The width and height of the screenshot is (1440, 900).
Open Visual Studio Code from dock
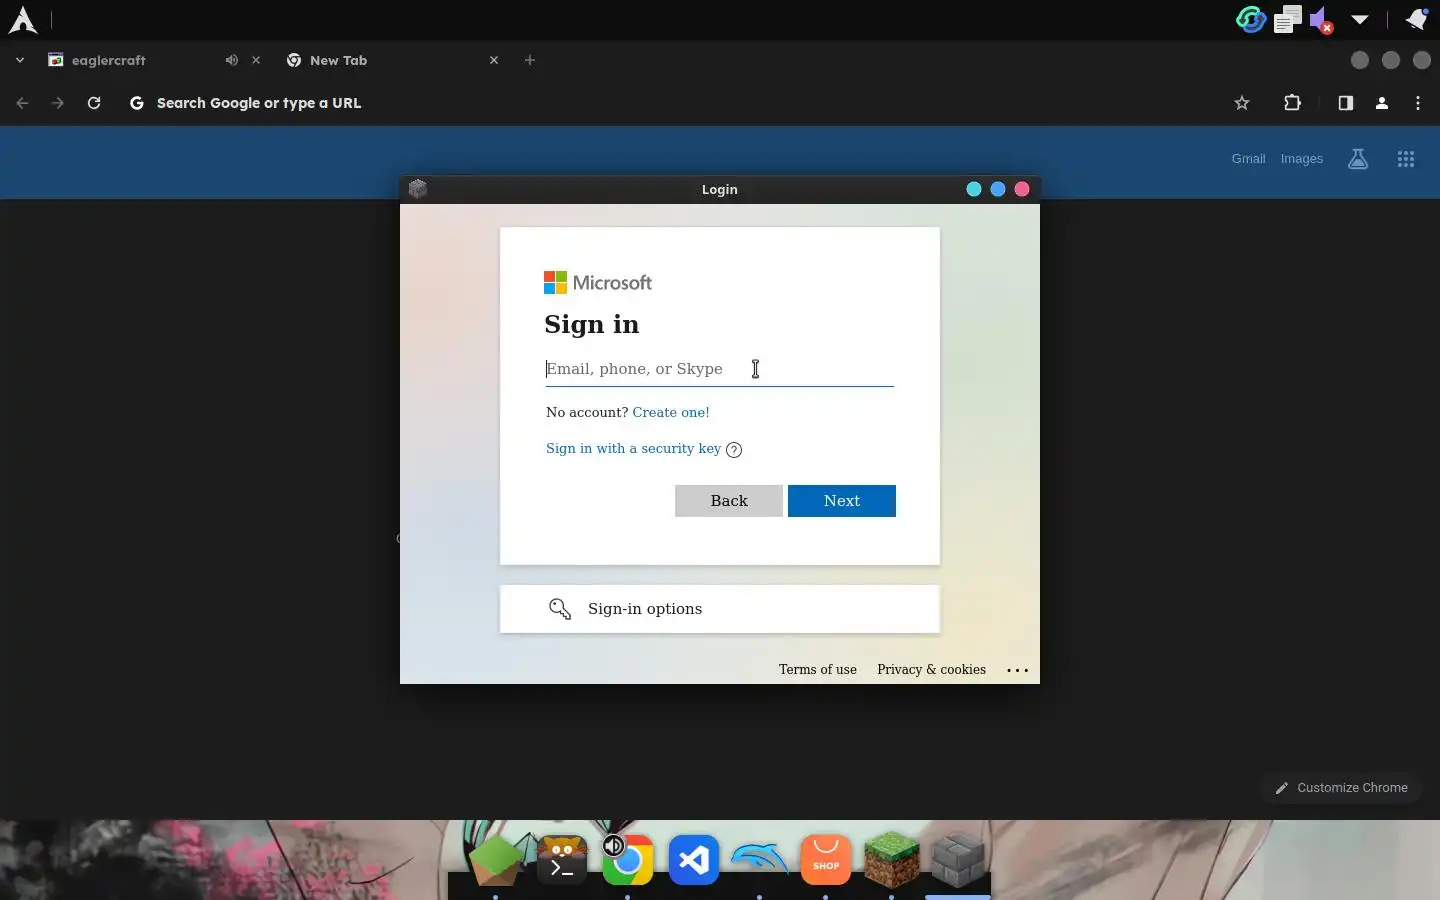click(694, 860)
